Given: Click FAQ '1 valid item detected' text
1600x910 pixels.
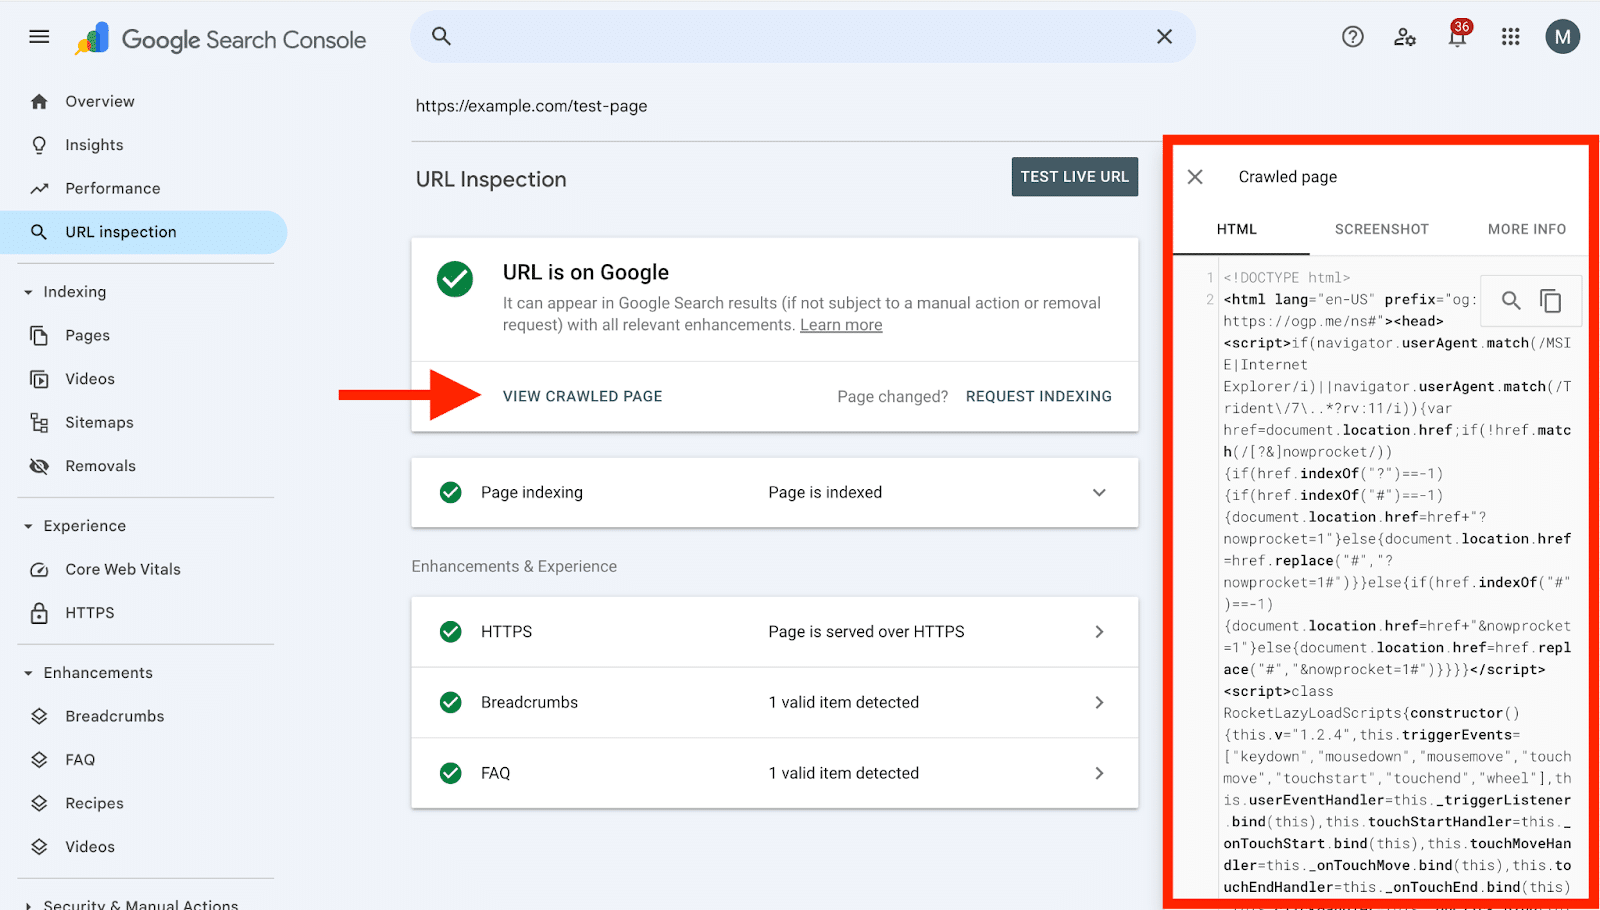Looking at the screenshot, I should click(843, 773).
